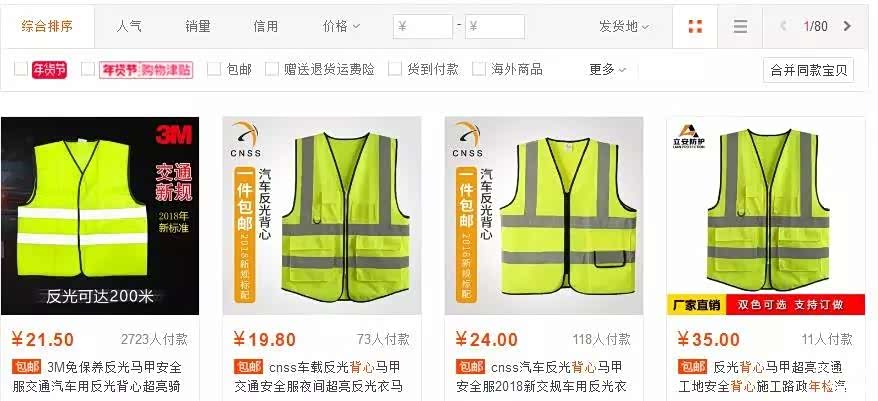Go to previous results page arrow
Image resolution: width=878 pixels, height=401 pixels.
coord(783,26)
